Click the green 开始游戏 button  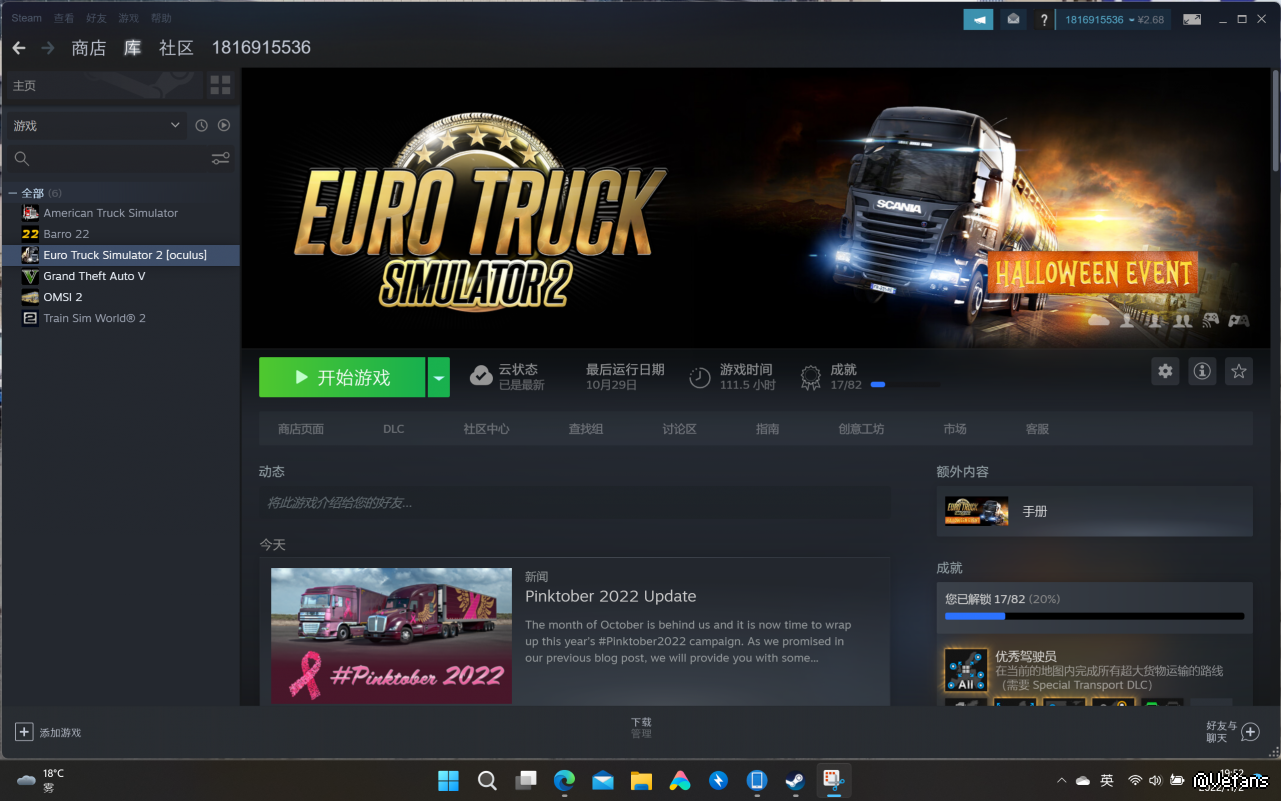(x=342, y=377)
